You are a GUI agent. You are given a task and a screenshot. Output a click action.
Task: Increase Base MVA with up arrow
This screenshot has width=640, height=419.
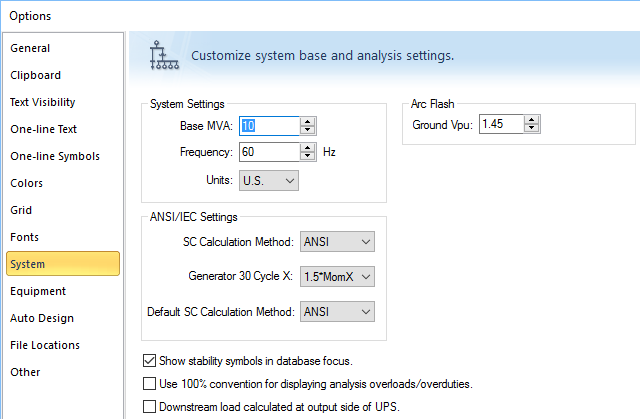click(308, 121)
